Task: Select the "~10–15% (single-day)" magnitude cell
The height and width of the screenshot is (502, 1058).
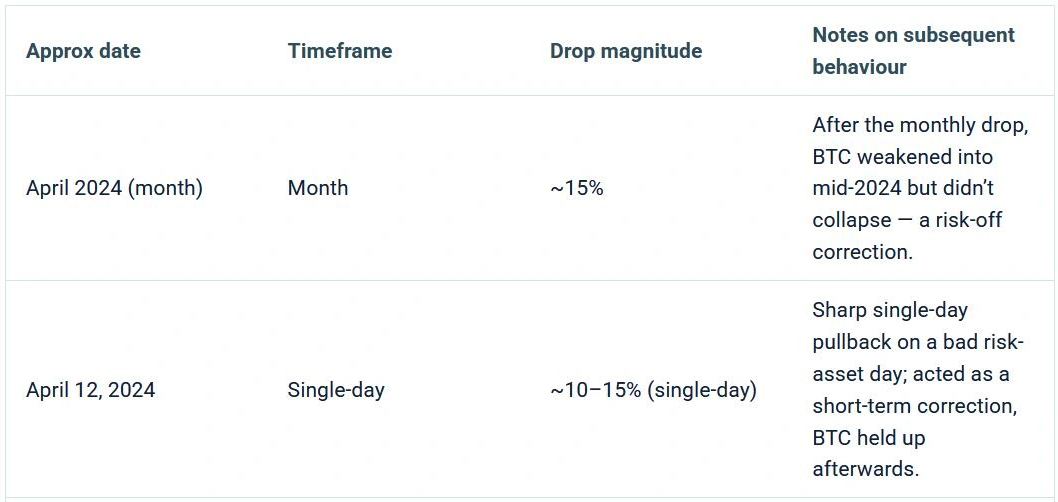Action: (x=652, y=390)
